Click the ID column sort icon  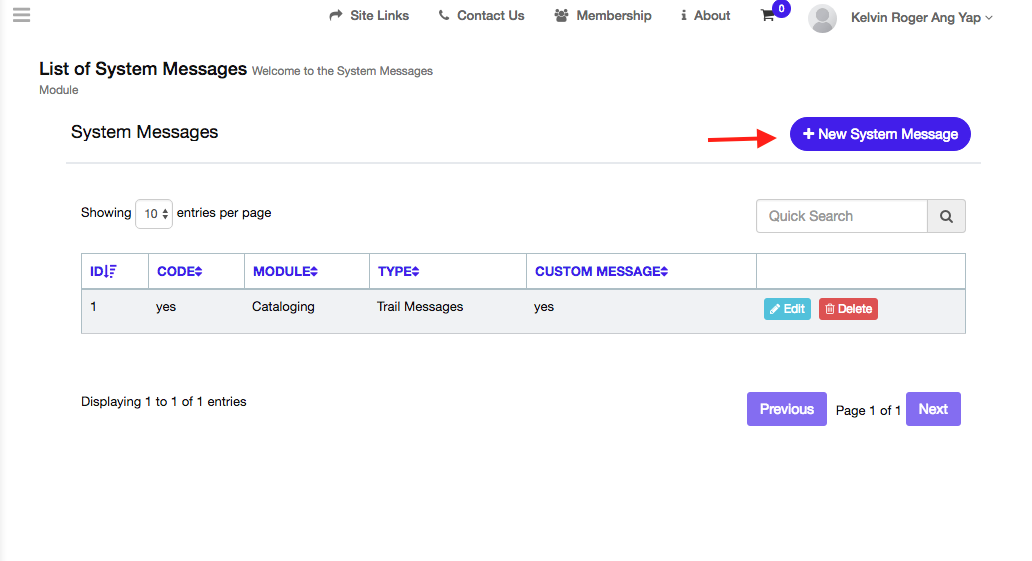coord(111,271)
